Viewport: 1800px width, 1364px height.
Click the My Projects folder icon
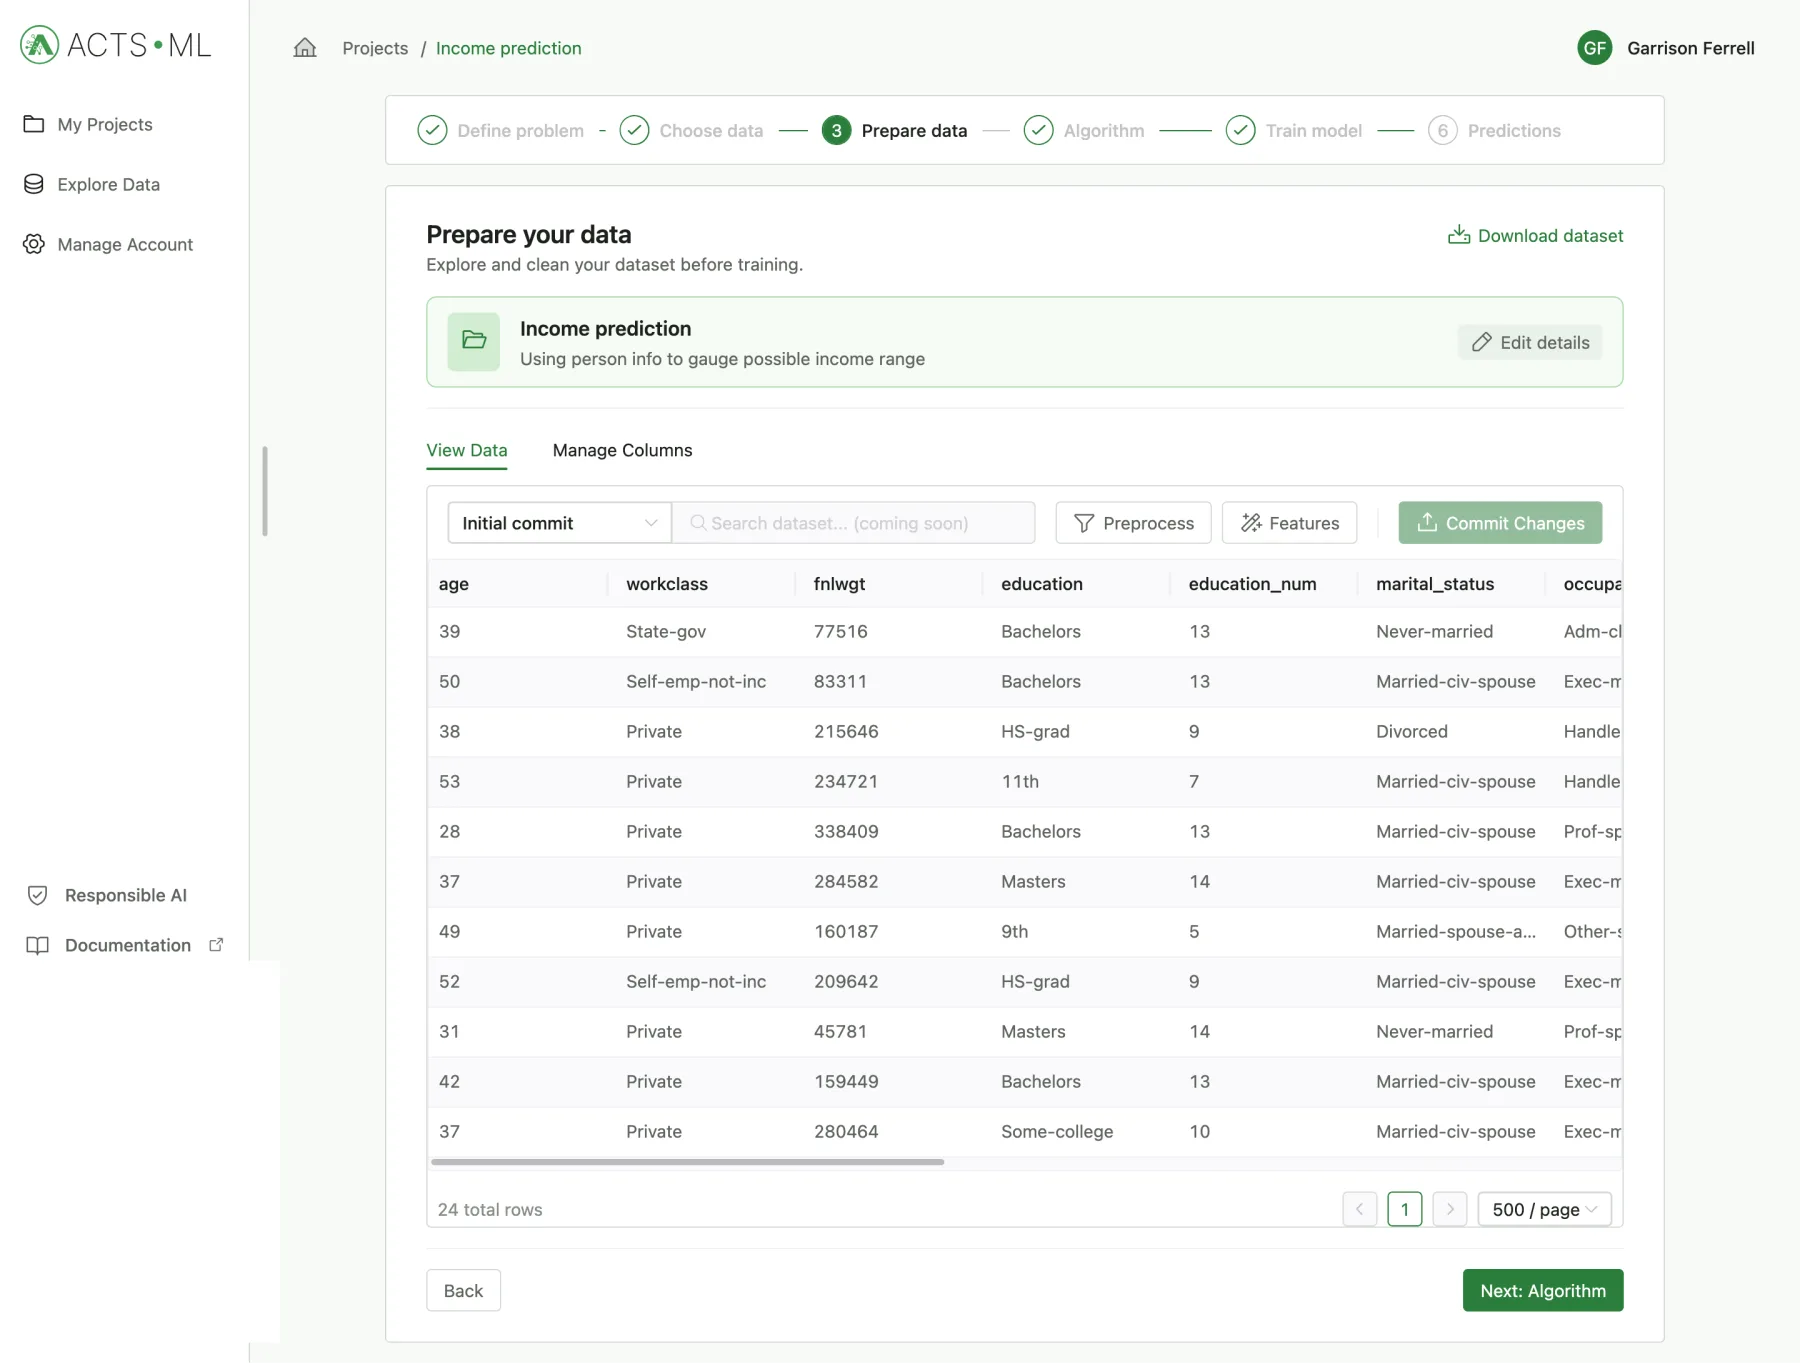click(34, 124)
